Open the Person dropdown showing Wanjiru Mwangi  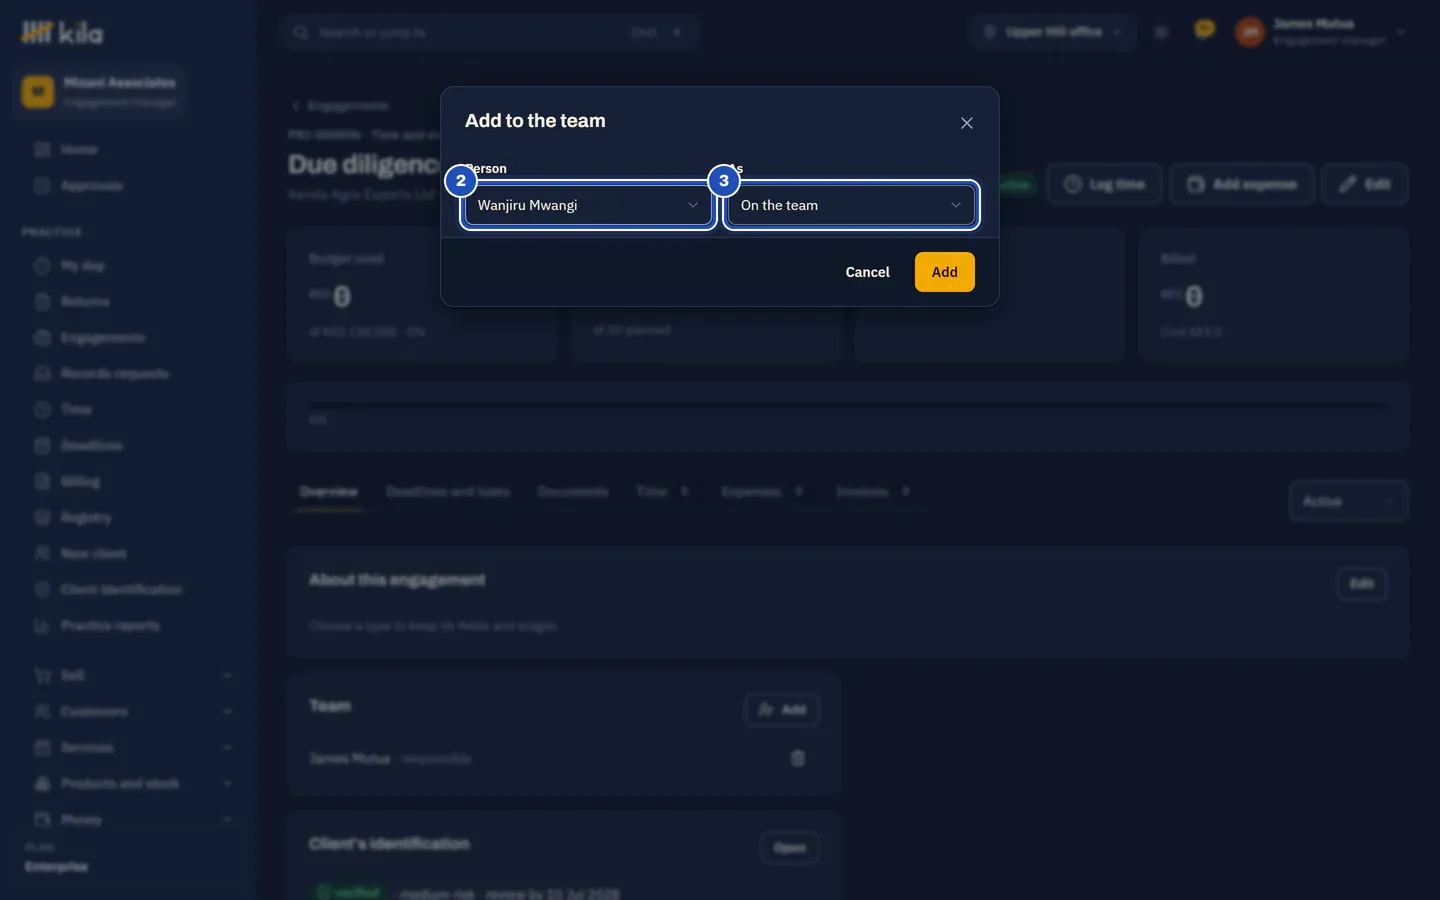point(588,205)
